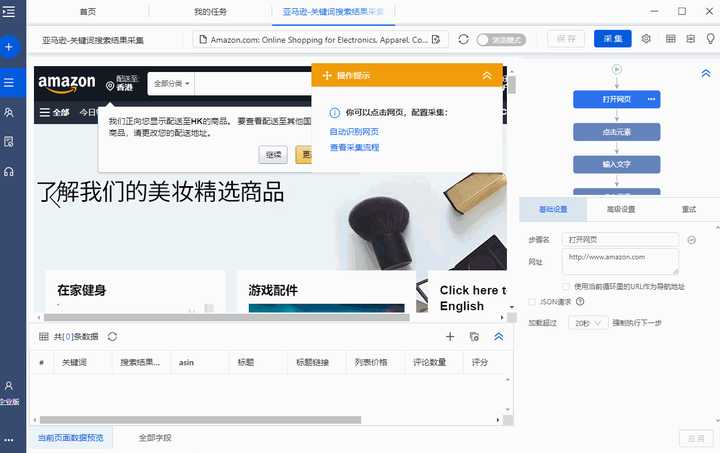Collapse the 操作提示 panel chevron
Image resolution: width=720 pixels, height=453 pixels.
pos(486,75)
